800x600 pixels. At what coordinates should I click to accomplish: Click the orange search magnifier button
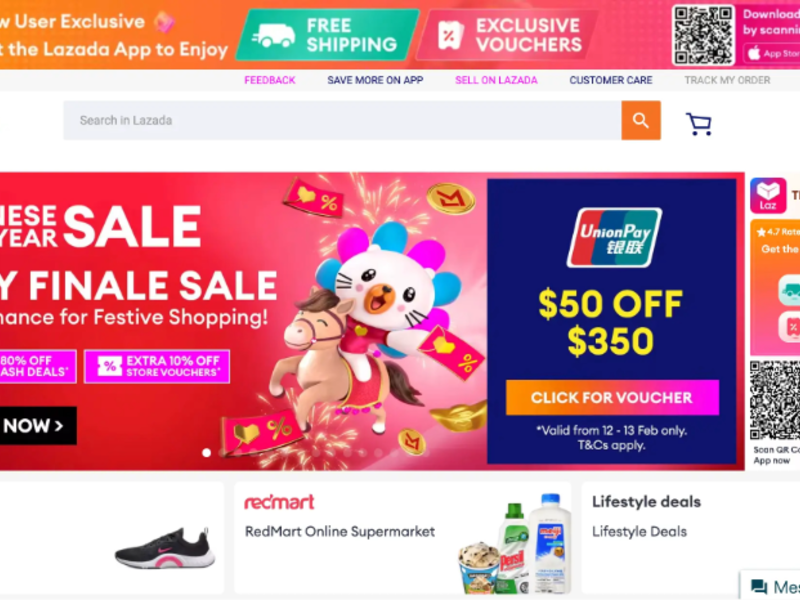click(x=641, y=120)
